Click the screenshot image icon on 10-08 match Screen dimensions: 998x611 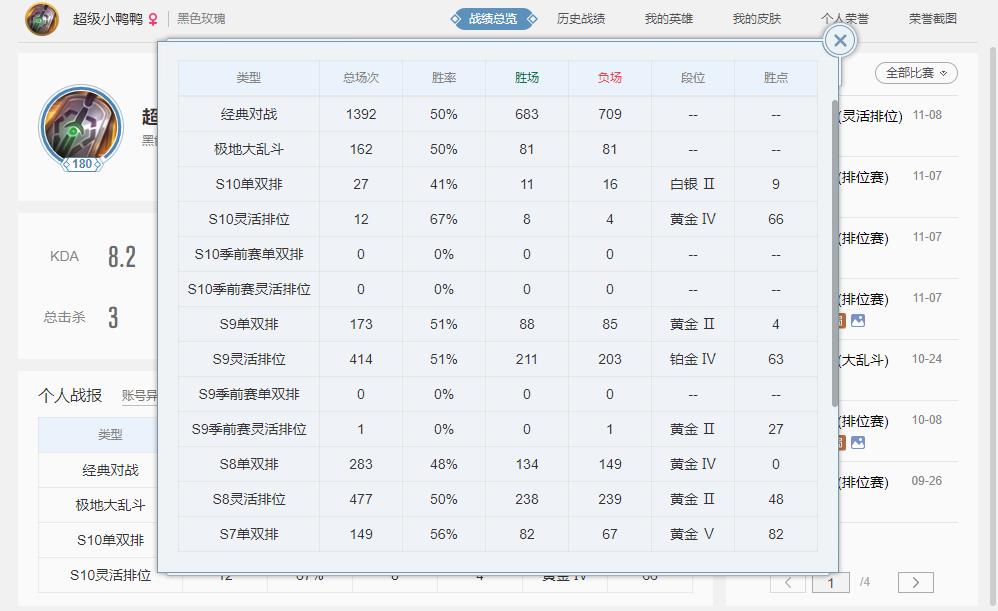(858, 443)
